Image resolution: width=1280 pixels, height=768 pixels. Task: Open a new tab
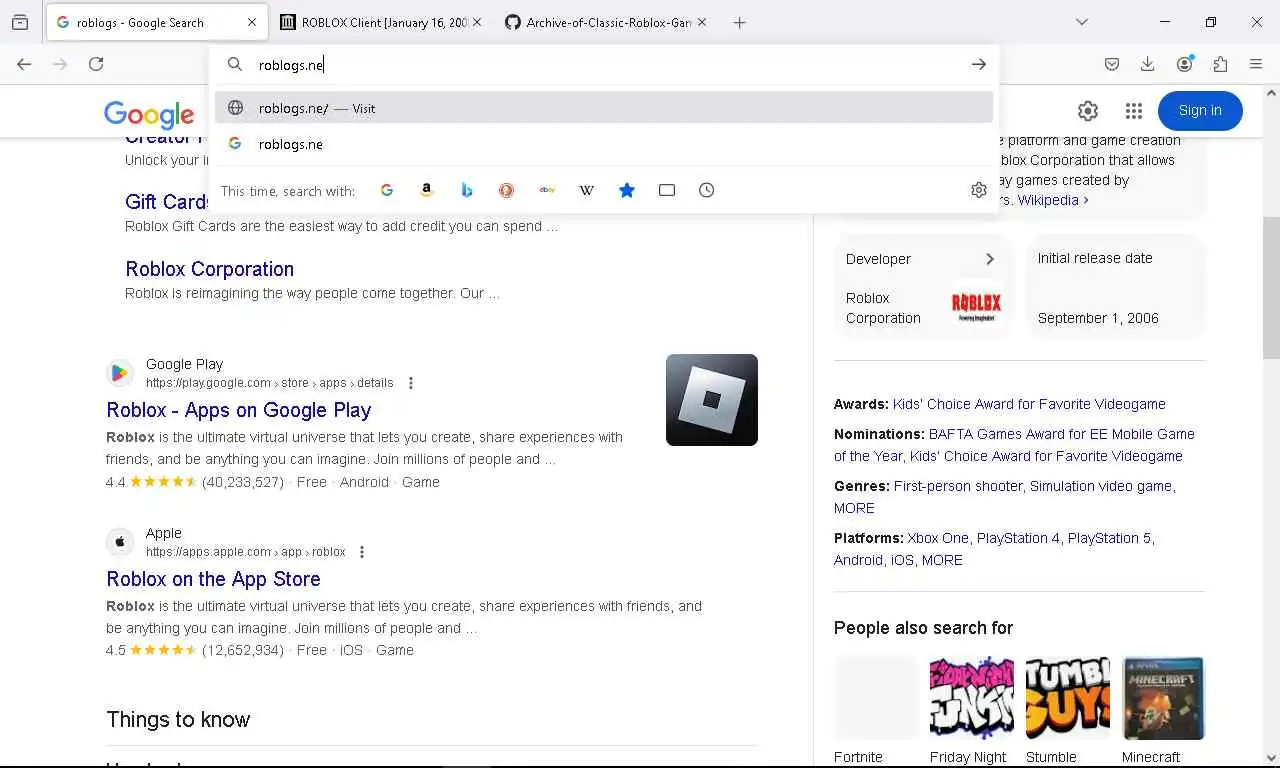pos(739,22)
